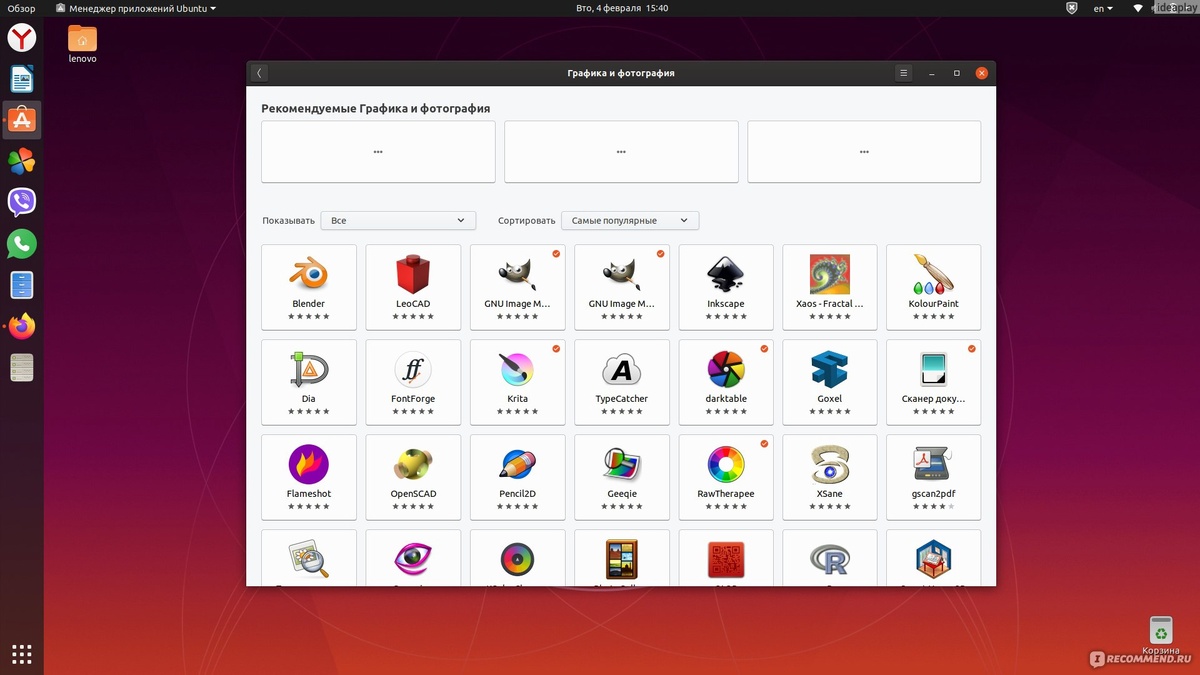Click the 'Рекомендуемые Графика и фотография' heading
This screenshot has height=675, width=1200.
pyautogui.click(x=375, y=108)
